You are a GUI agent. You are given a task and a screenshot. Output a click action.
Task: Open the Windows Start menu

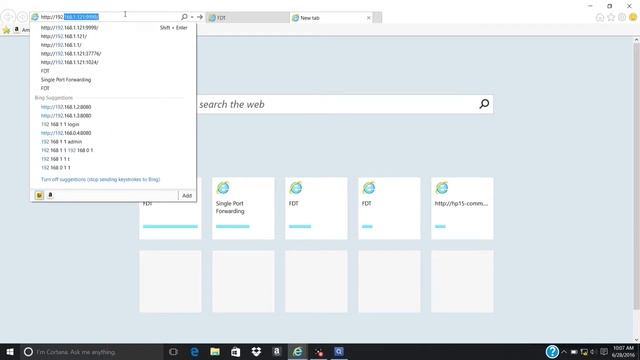pyautogui.click(x=10, y=352)
